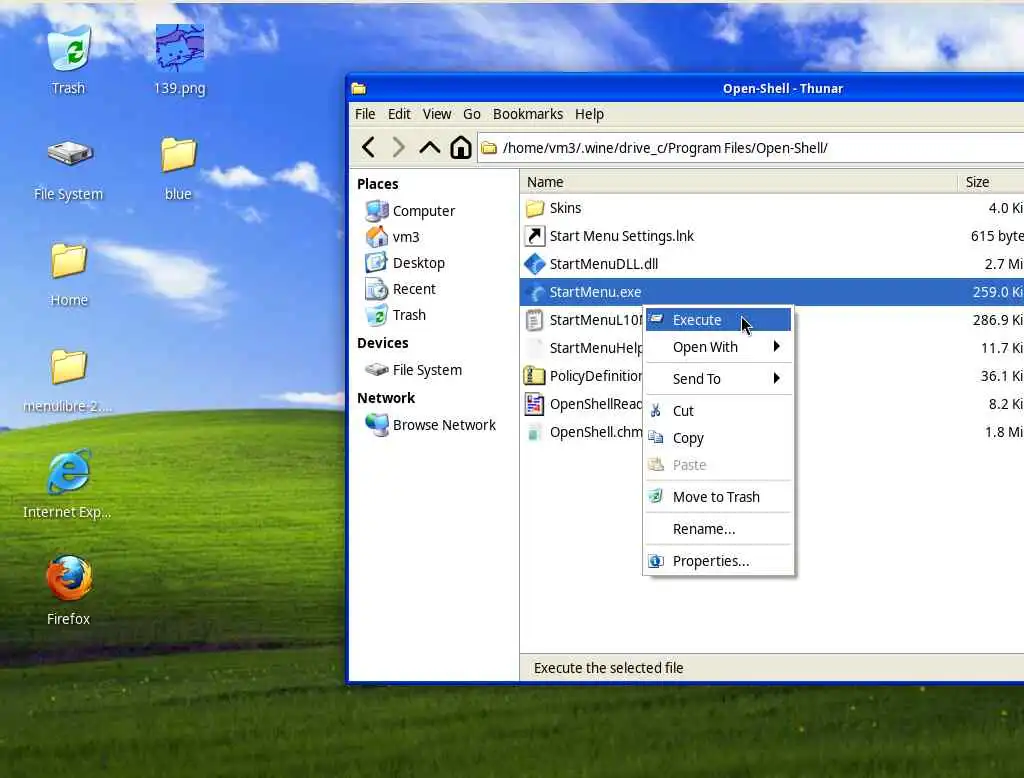Go to home folder via house icon
Screen dimensions: 1024x778
460,148
